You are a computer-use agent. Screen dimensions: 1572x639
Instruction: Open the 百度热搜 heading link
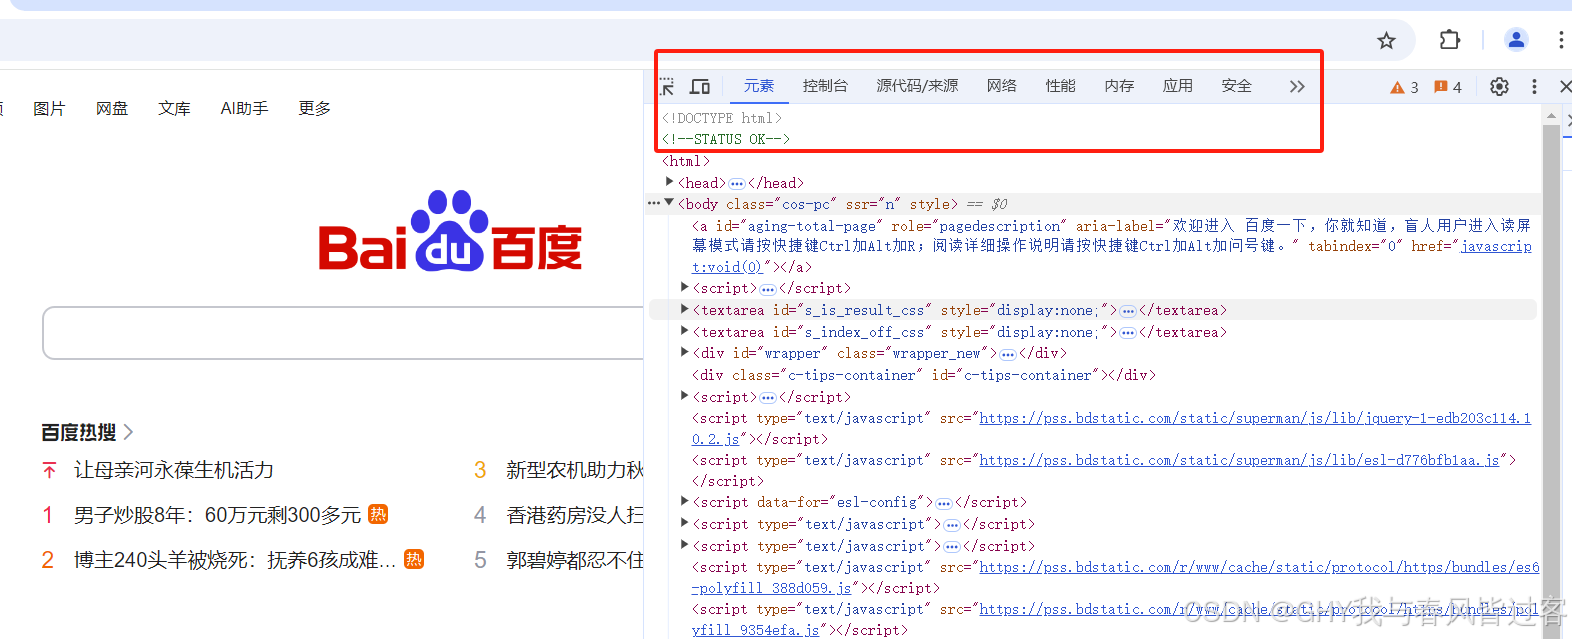click(x=87, y=432)
